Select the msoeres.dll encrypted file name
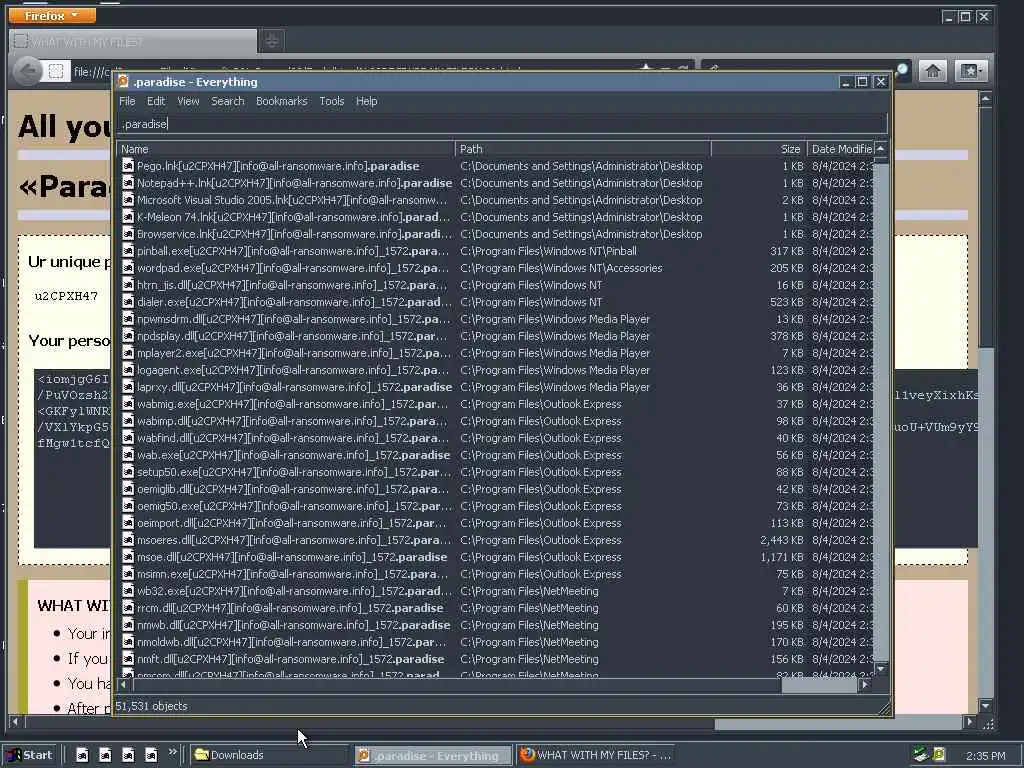This screenshot has width=1024, height=768. 294,540
